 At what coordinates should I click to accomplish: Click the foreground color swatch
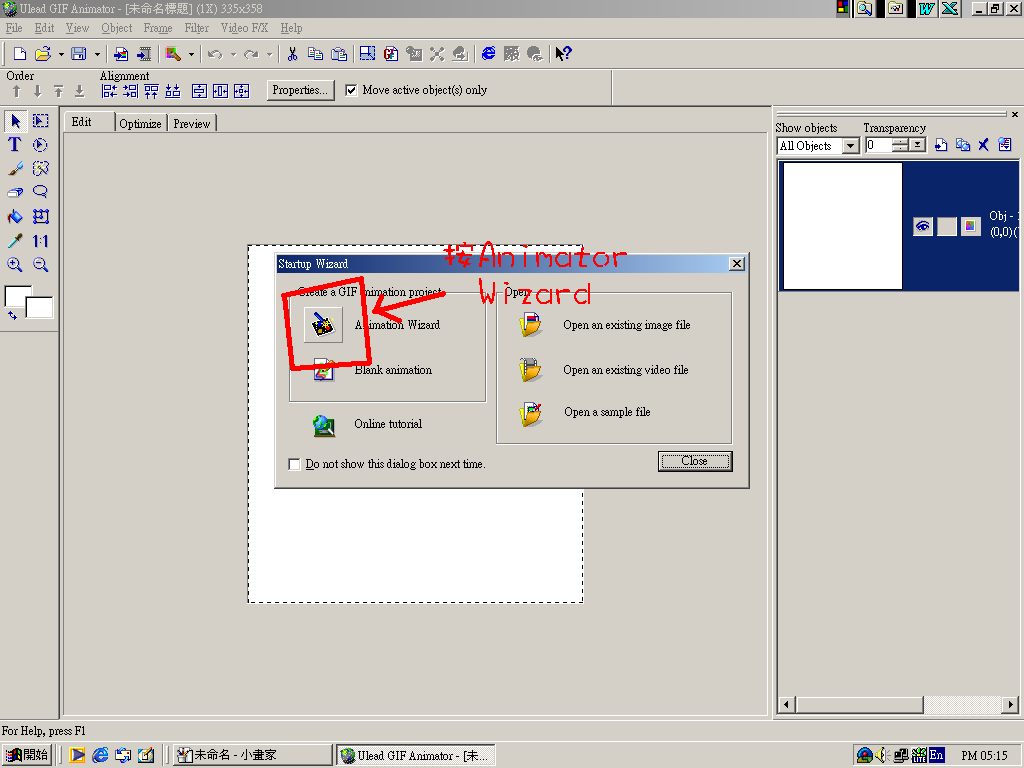(x=16, y=296)
